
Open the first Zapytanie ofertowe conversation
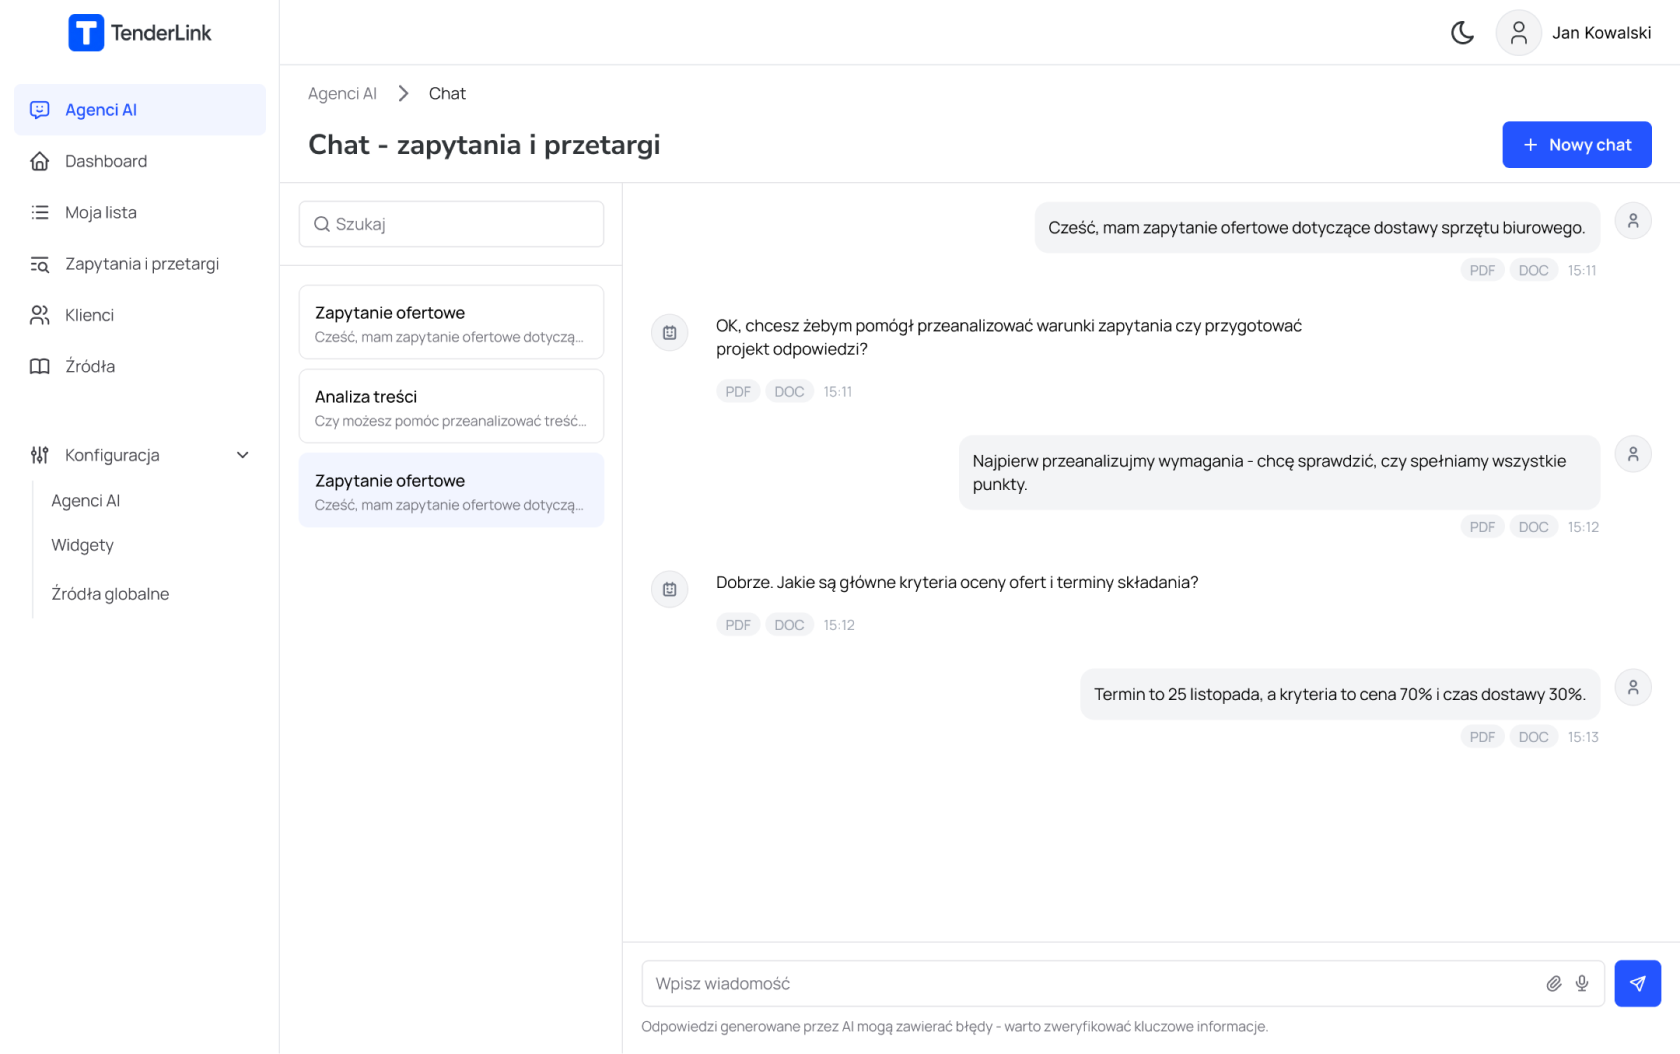(x=451, y=322)
